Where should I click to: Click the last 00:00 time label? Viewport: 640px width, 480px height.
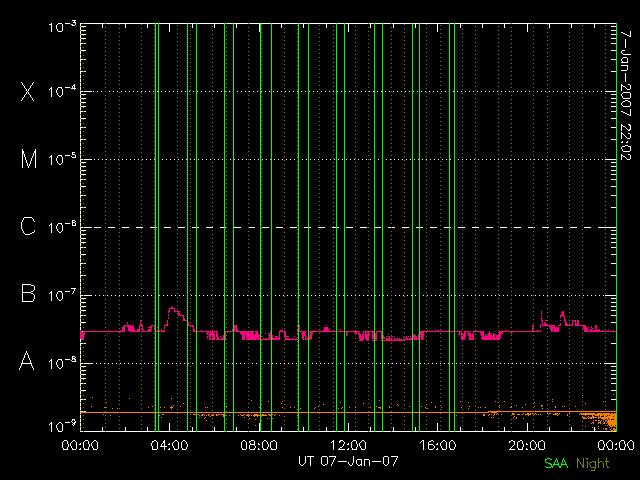coord(616,445)
